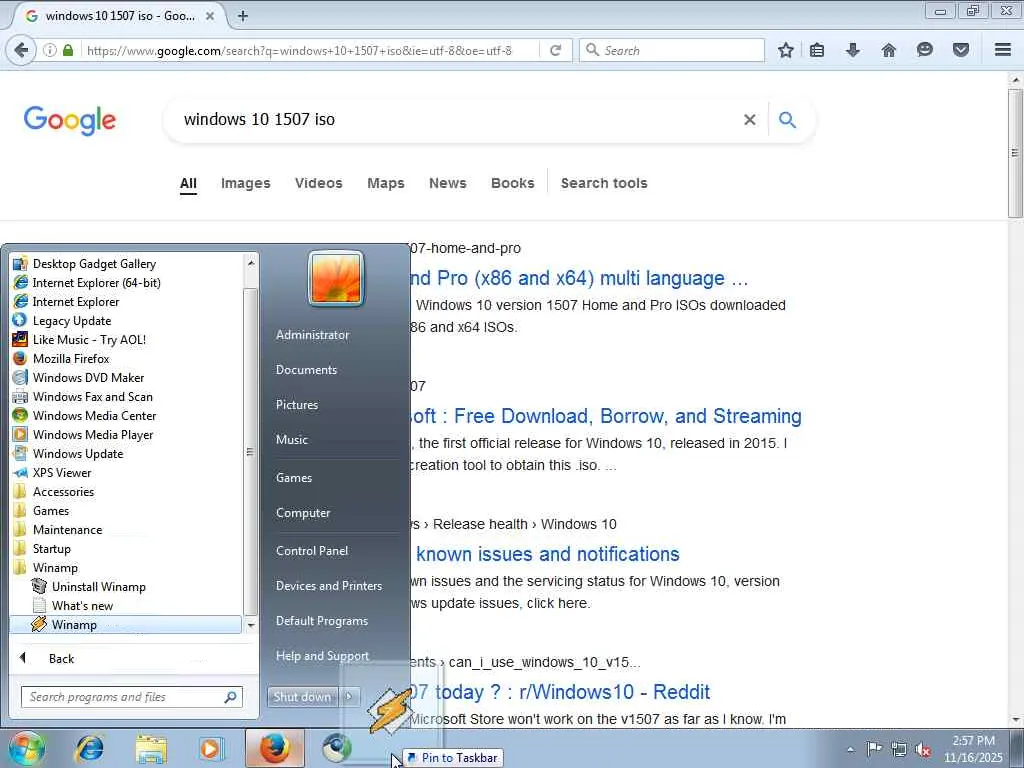Open Default Programs
Image resolution: width=1024 pixels, height=768 pixels.
[322, 621]
